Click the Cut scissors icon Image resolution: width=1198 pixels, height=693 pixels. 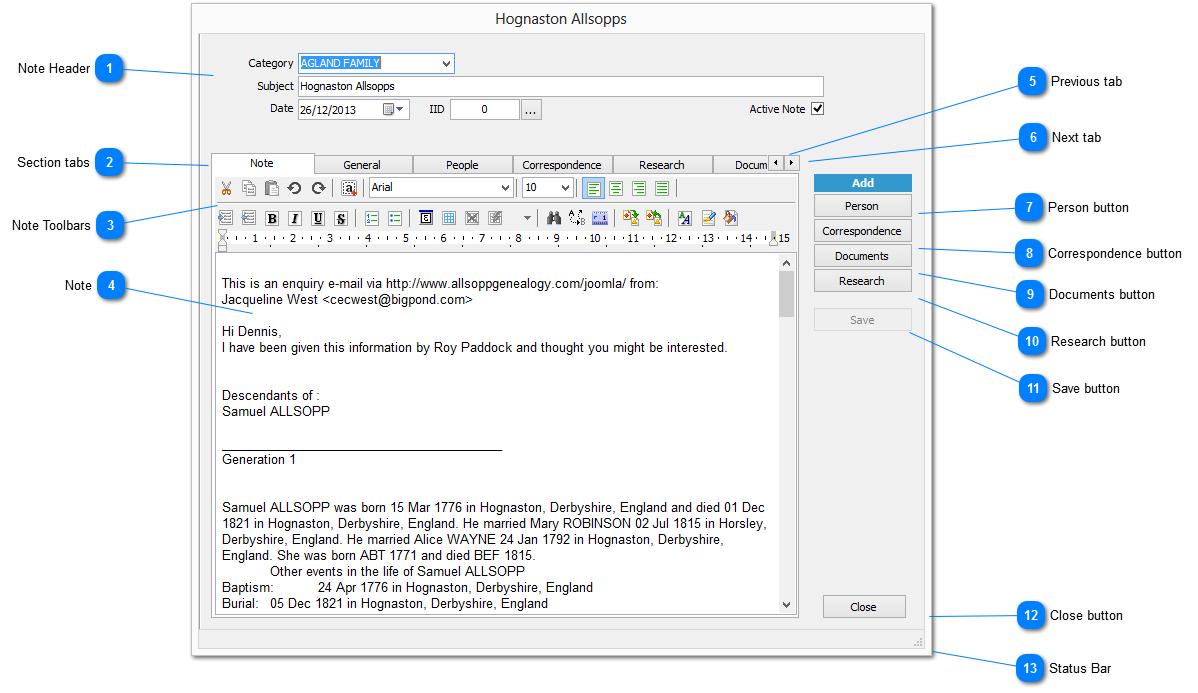coord(226,188)
